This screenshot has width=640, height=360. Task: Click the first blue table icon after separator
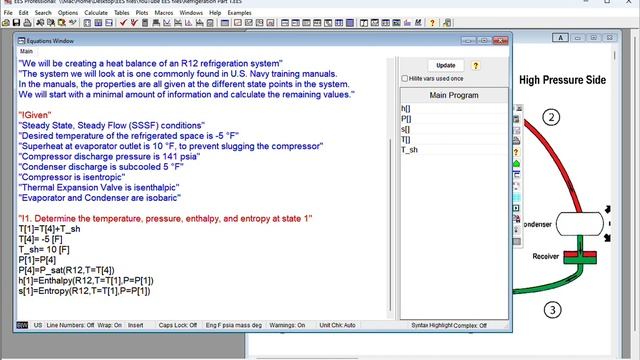[x=87, y=23]
